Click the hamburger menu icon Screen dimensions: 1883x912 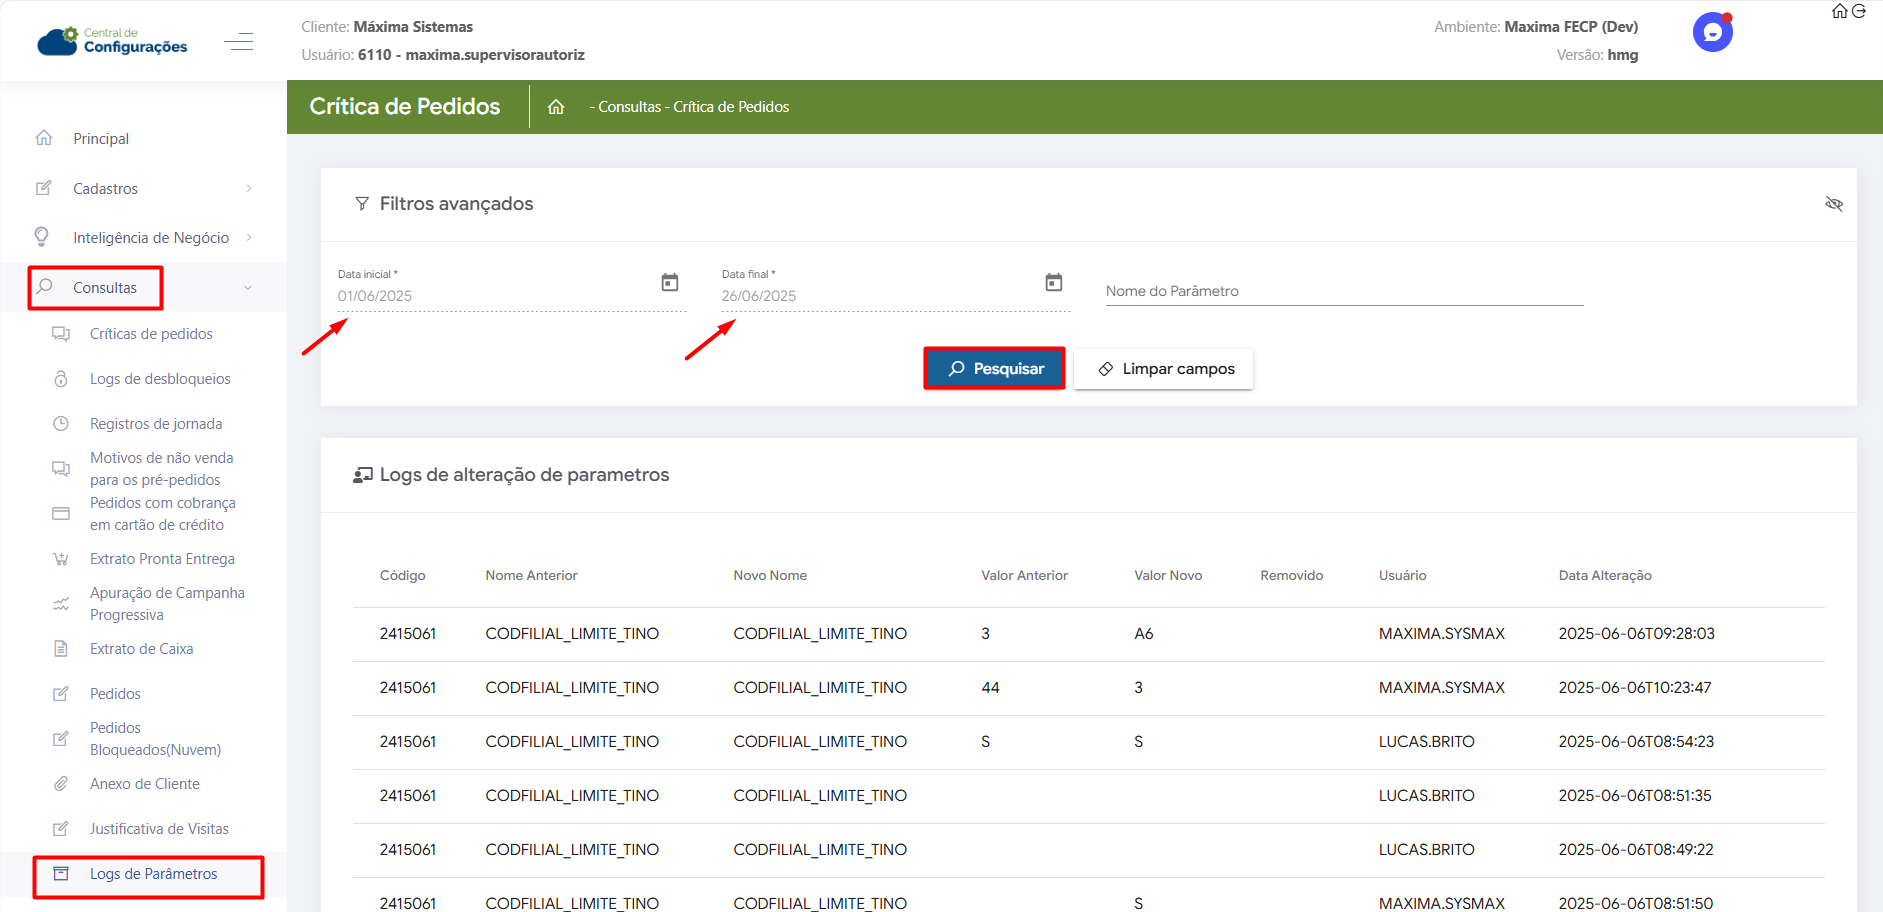[x=238, y=42]
